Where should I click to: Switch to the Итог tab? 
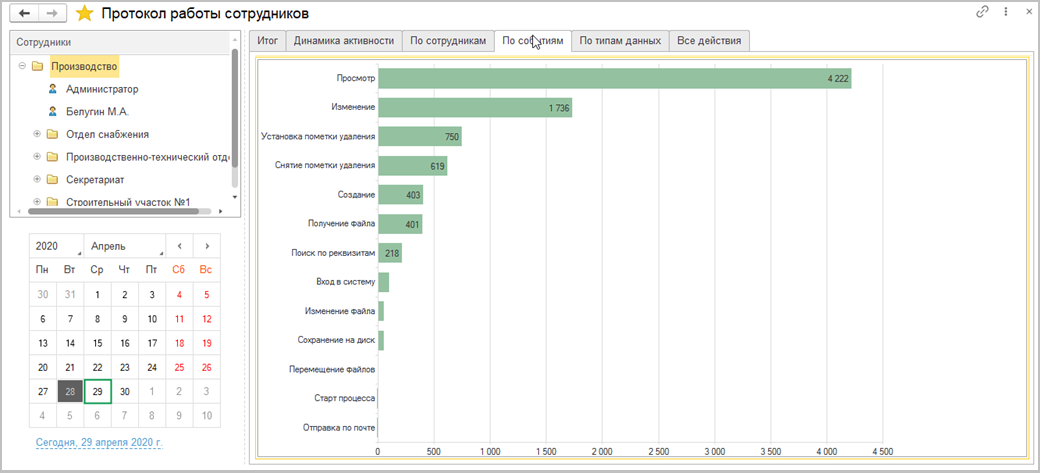click(x=267, y=40)
